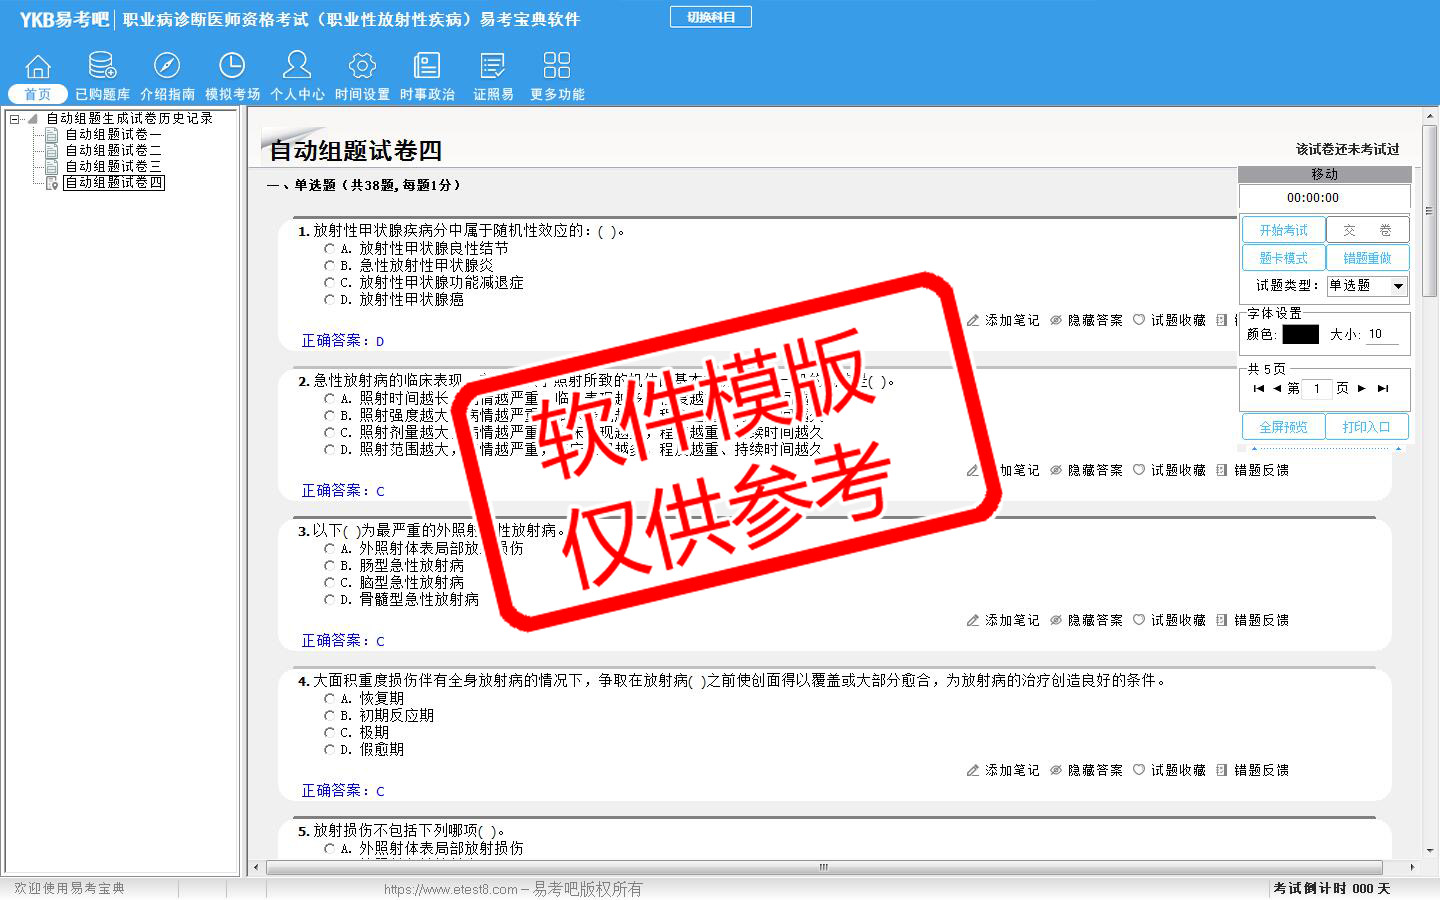Go to next page arrow in pager

[1361, 388]
